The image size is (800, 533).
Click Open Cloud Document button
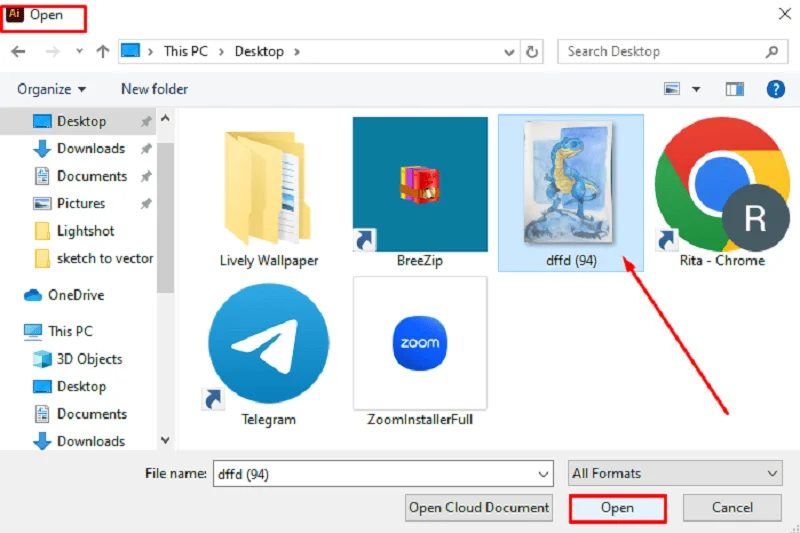479,508
